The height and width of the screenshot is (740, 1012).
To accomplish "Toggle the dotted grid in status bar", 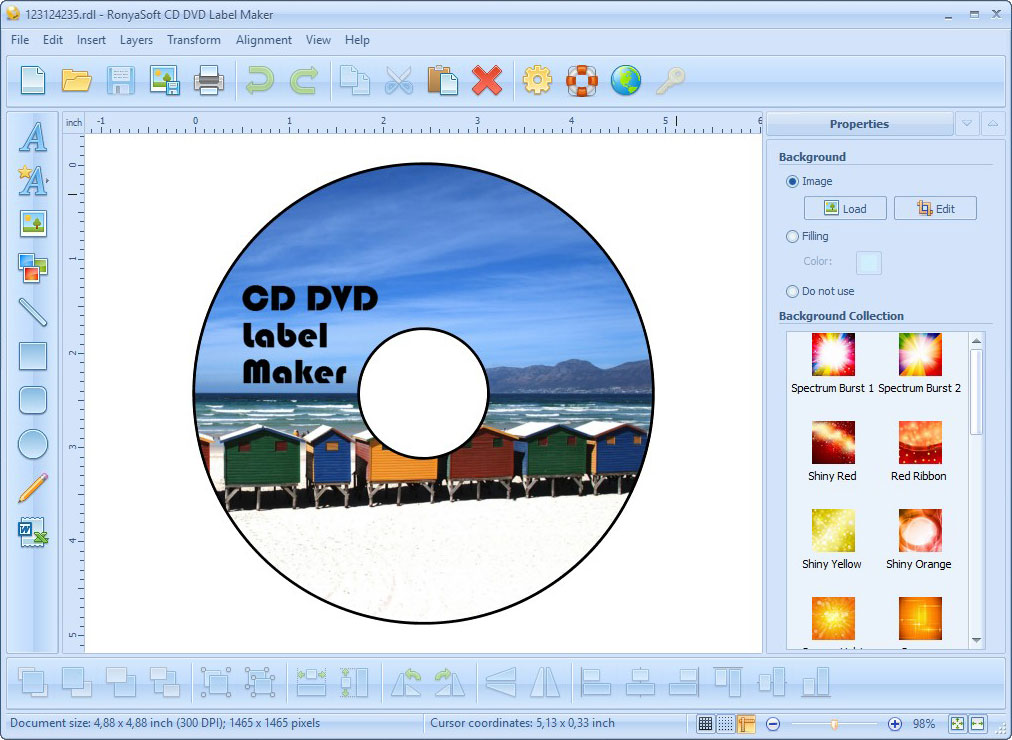I will [725, 724].
